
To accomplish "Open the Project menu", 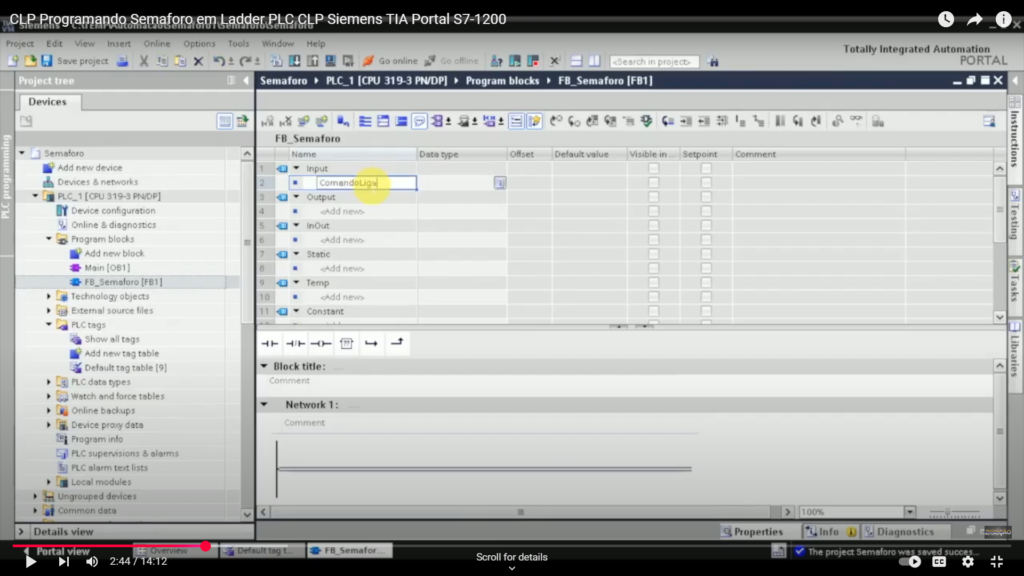I will click(x=20, y=44).
